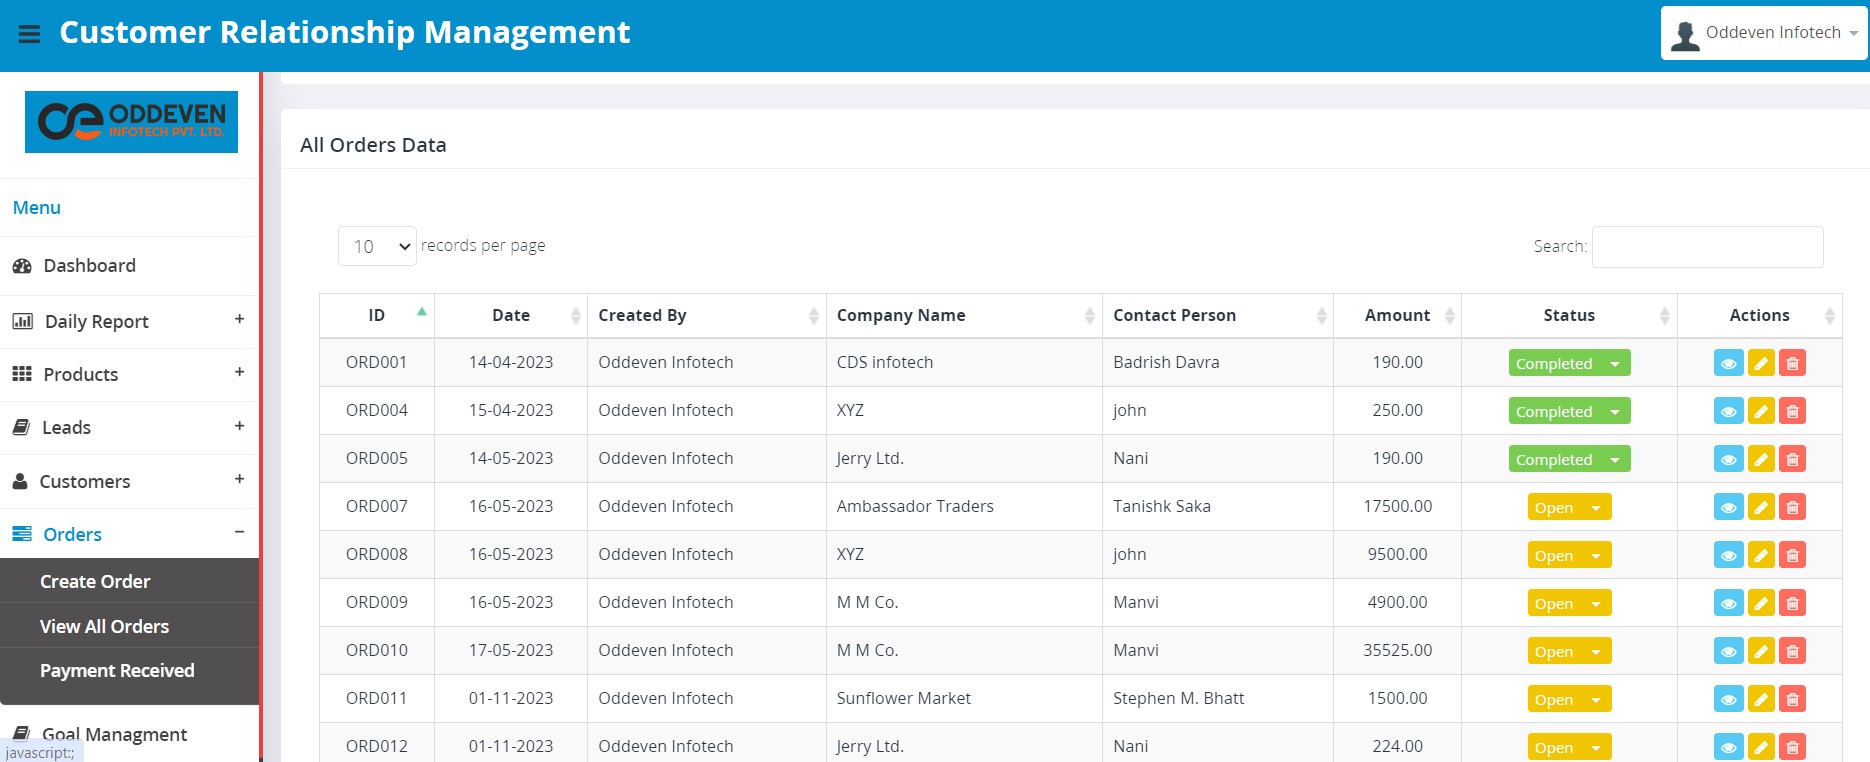Open the records per page dropdown
Screen dimensions: 1870x762
coord(377,246)
